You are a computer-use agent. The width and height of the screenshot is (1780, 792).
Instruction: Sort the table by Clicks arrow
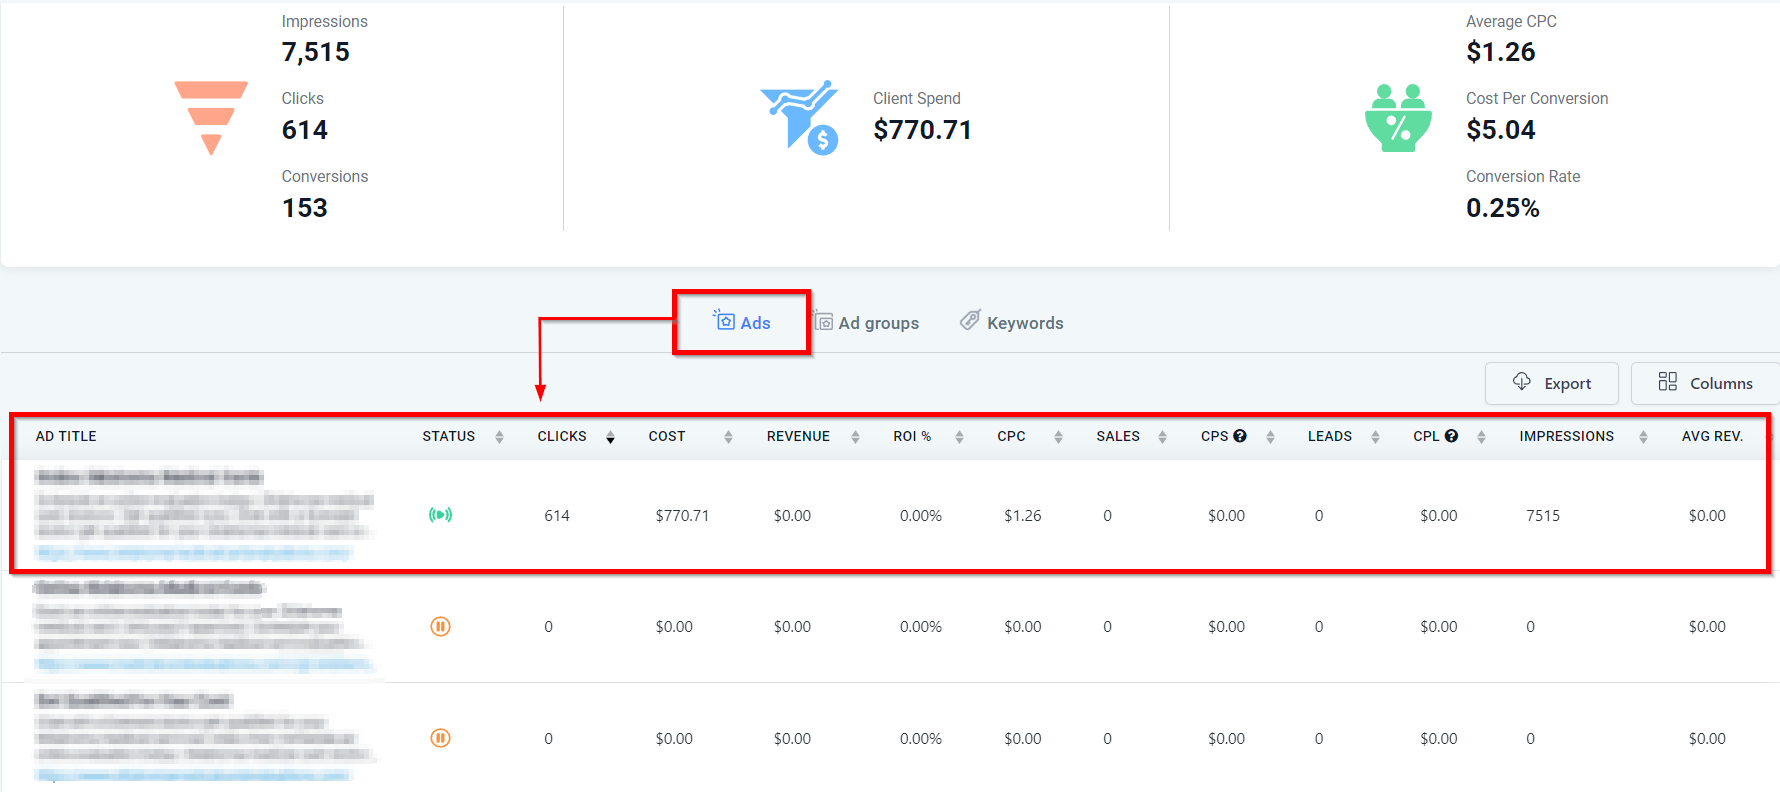coord(610,437)
